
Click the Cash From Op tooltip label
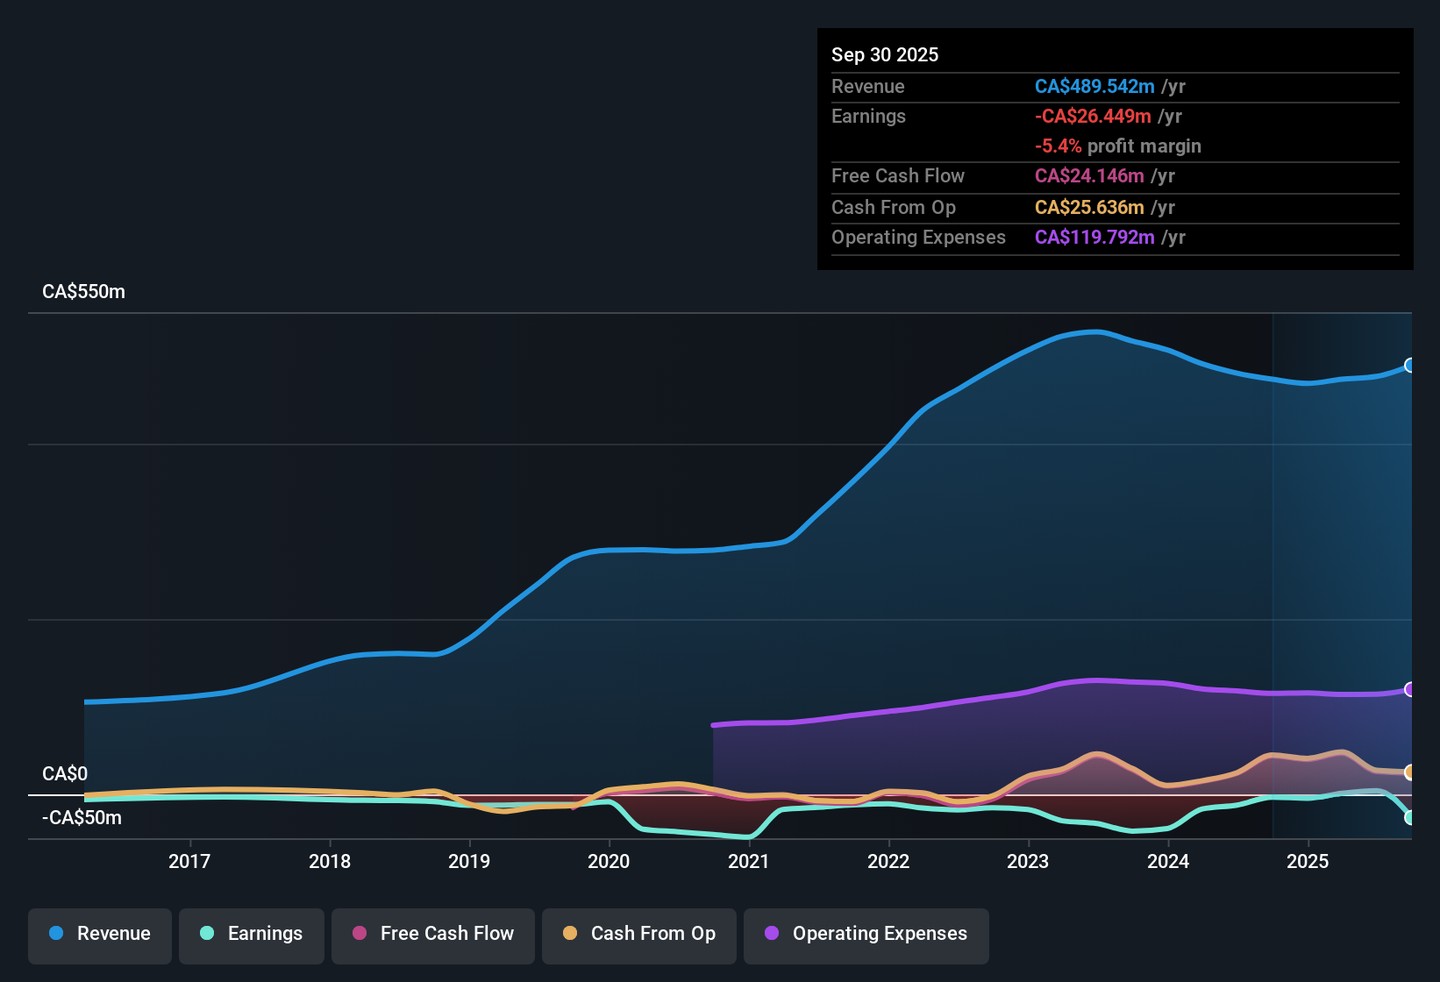pos(894,208)
